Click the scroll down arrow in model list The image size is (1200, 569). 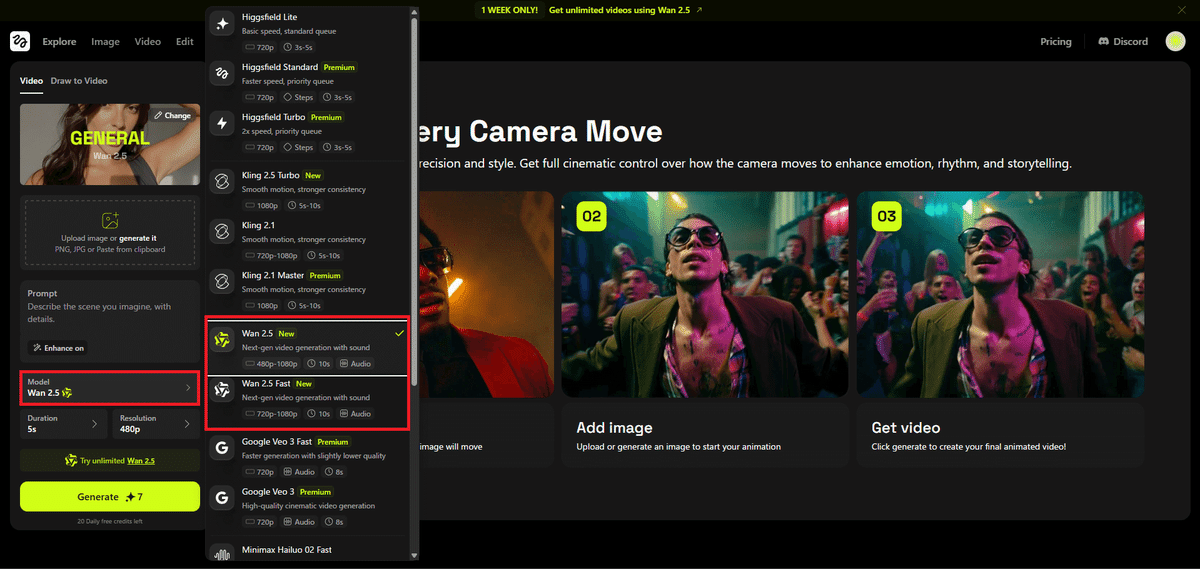coord(415,555)
